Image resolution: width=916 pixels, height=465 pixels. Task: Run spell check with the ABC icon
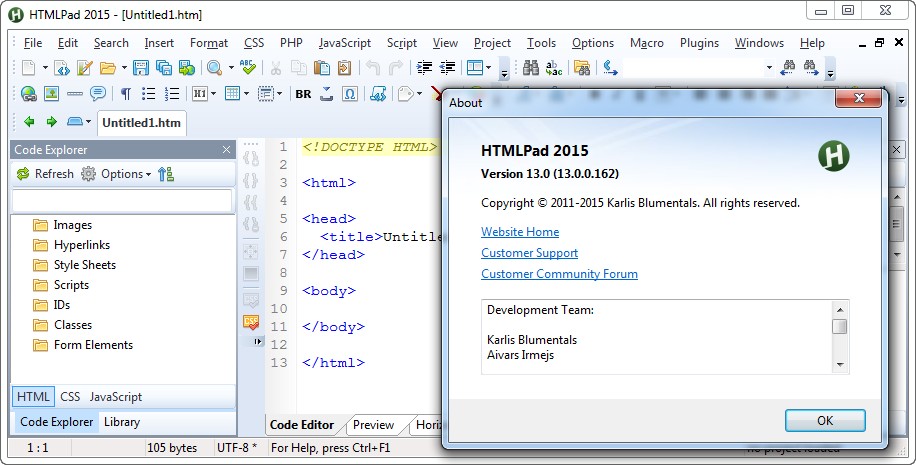pyautogui.click(x=248, y=68)
